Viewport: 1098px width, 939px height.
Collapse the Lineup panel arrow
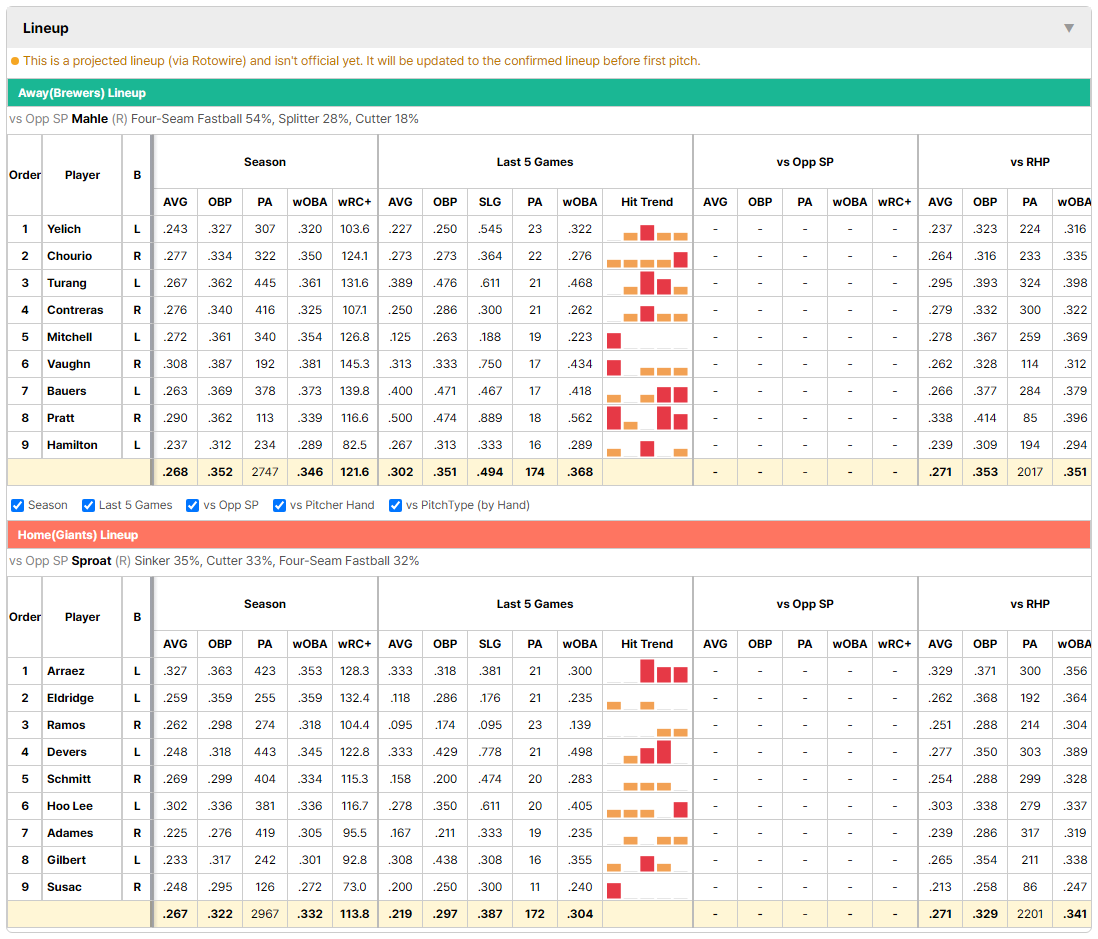click(x=1069, y=28)
